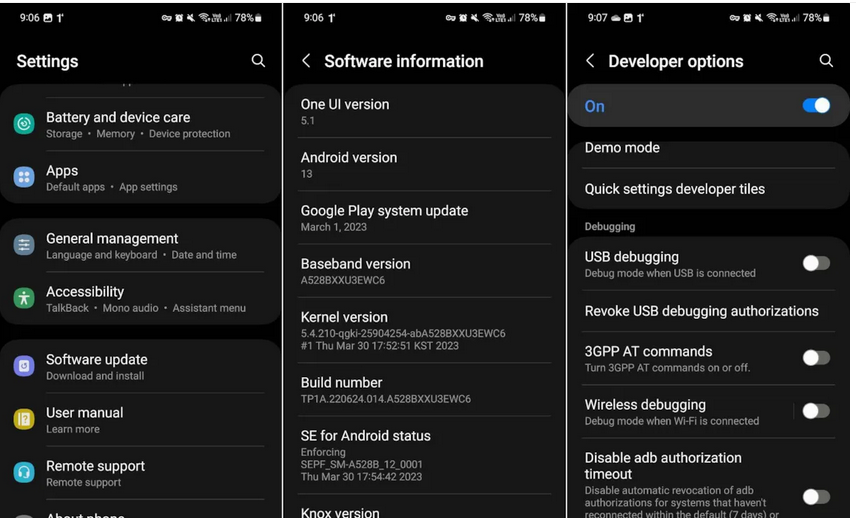The width and height of the screenshot is (856, 518).
Task: Tap 78% battery text in Software information status bar
Action: [528, 18]
